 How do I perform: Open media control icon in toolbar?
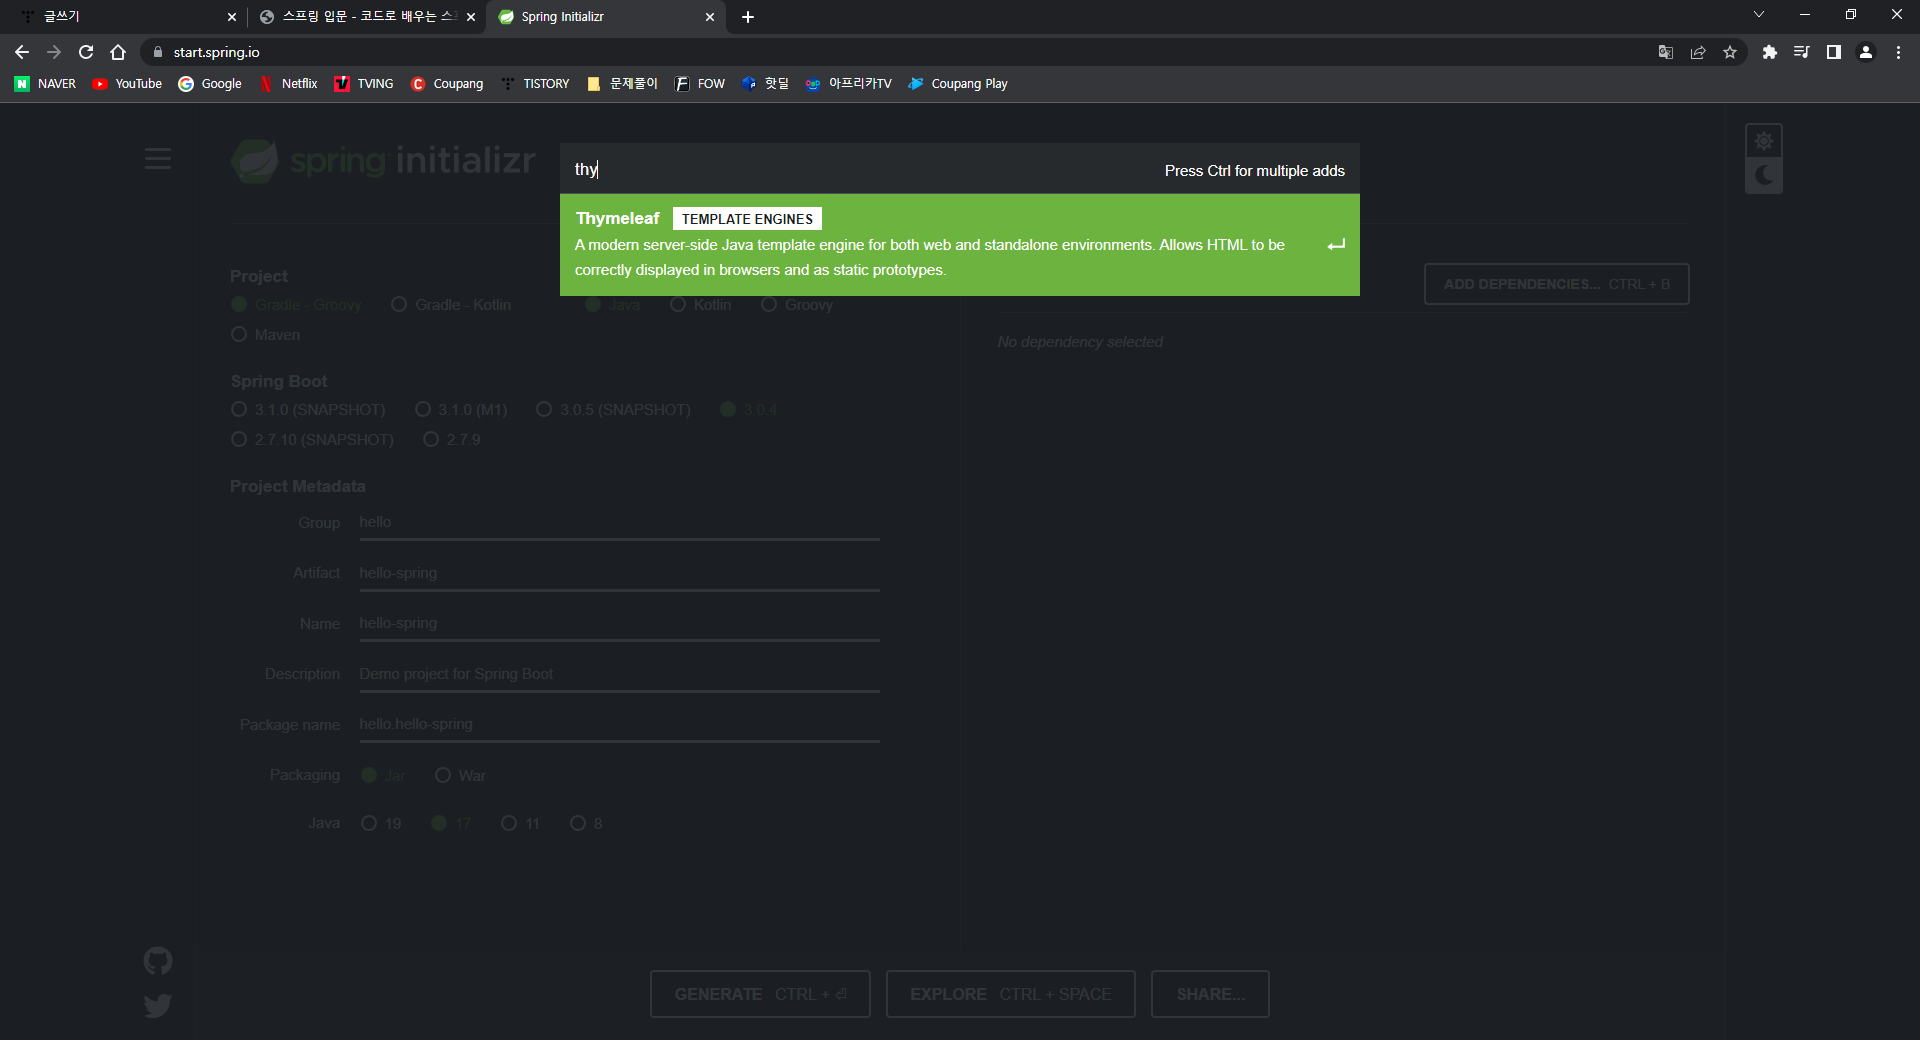coord(1802,52)
